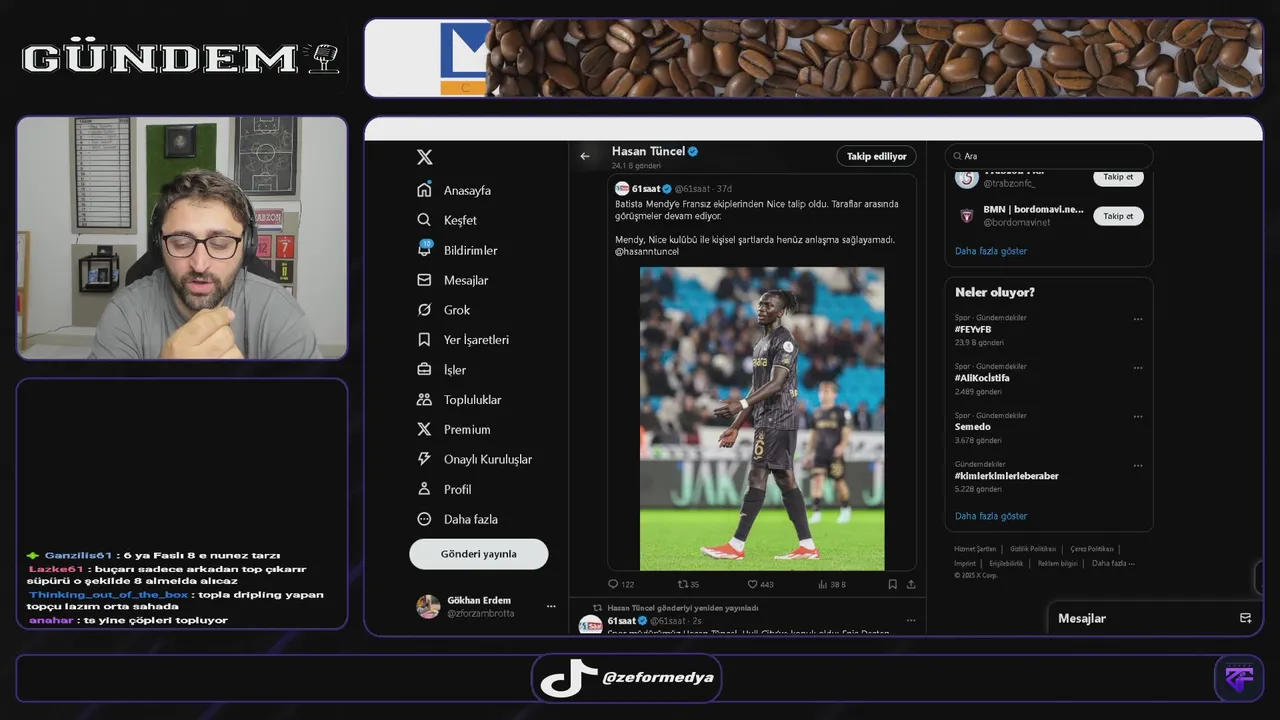1280x720 pixels.
Task: Open the Çerez Politikası footer link
Action: click(x=1092, y=549)
